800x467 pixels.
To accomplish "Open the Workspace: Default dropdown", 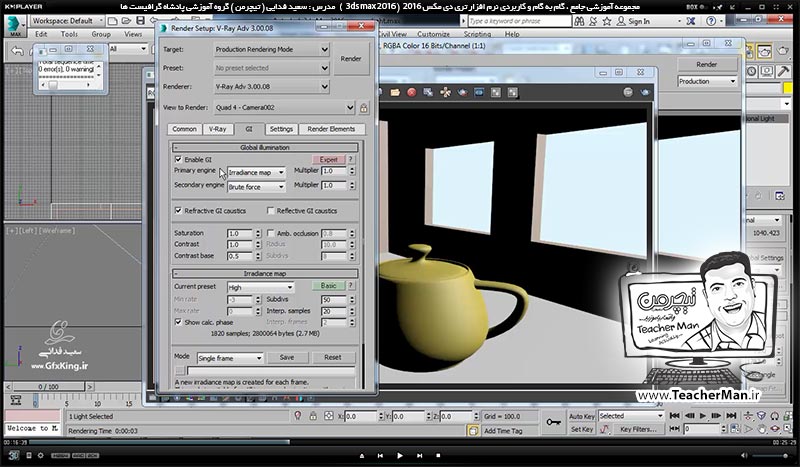I will [66, 21].
